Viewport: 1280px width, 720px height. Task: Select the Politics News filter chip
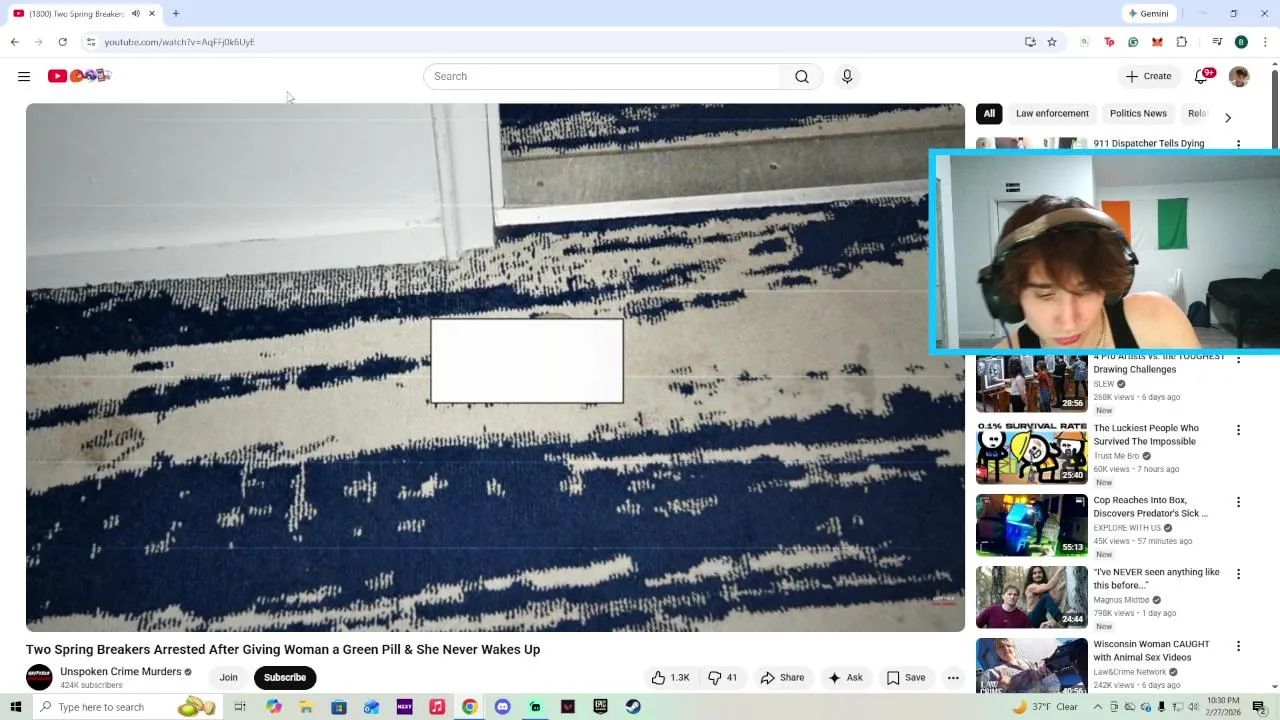click(x=1138, y=114)
